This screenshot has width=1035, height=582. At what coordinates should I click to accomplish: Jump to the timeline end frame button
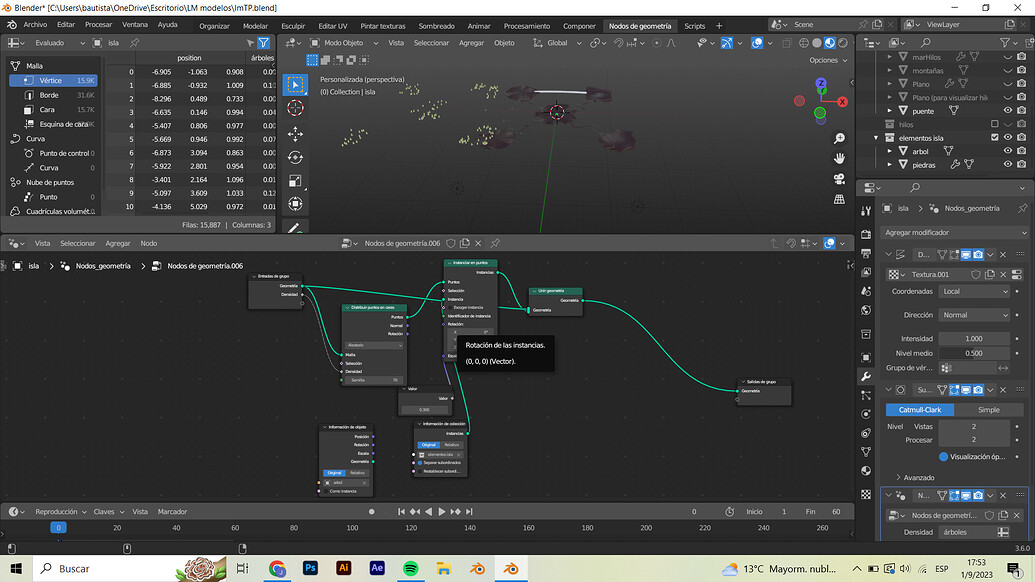(x=469, y=511)
